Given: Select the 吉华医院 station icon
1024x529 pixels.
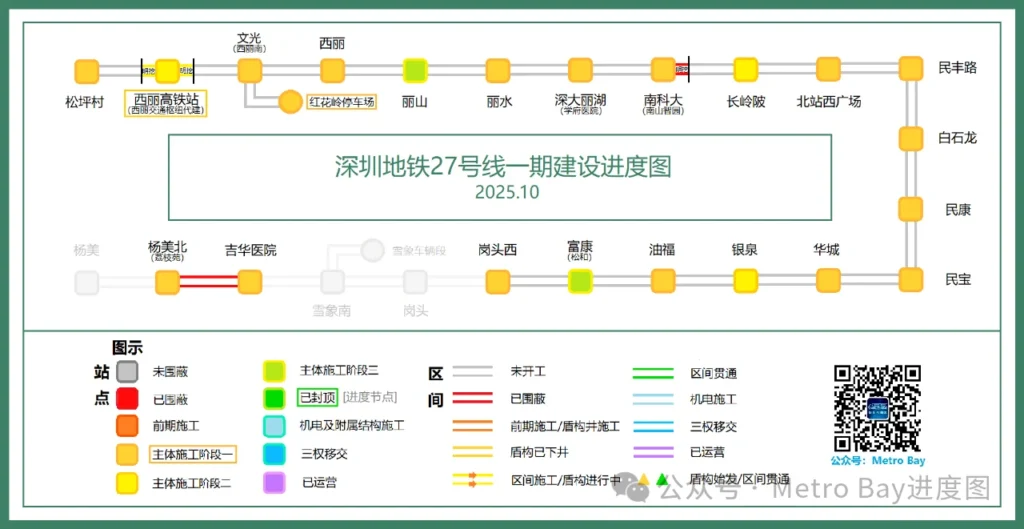Looking at the screenshot, I should coord(250,282).
